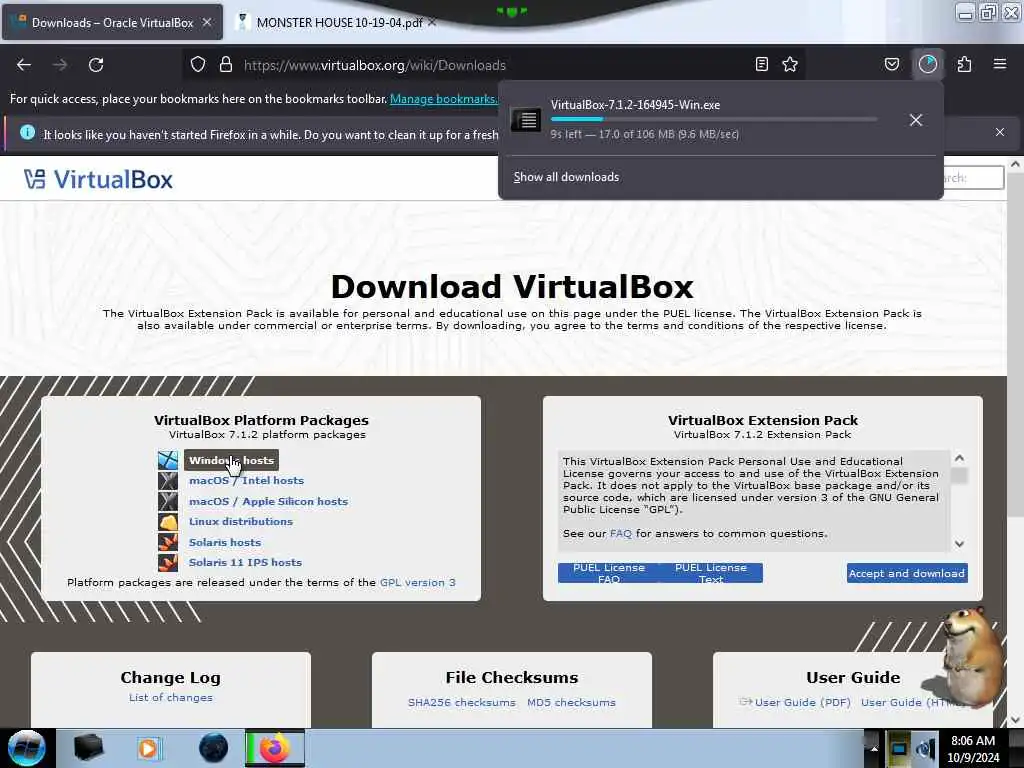Open the extensions puzzle icon
Screen dimensions: 1024x768
(965, 64)
